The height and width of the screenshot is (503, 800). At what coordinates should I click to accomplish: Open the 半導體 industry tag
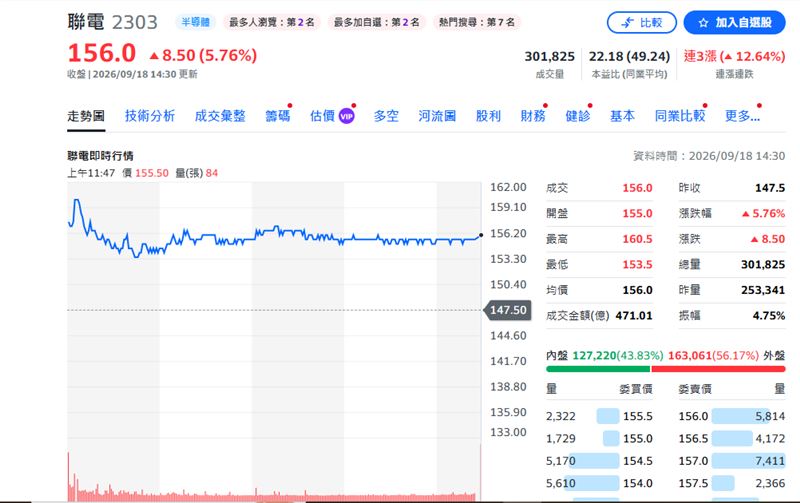pos(195,22)
